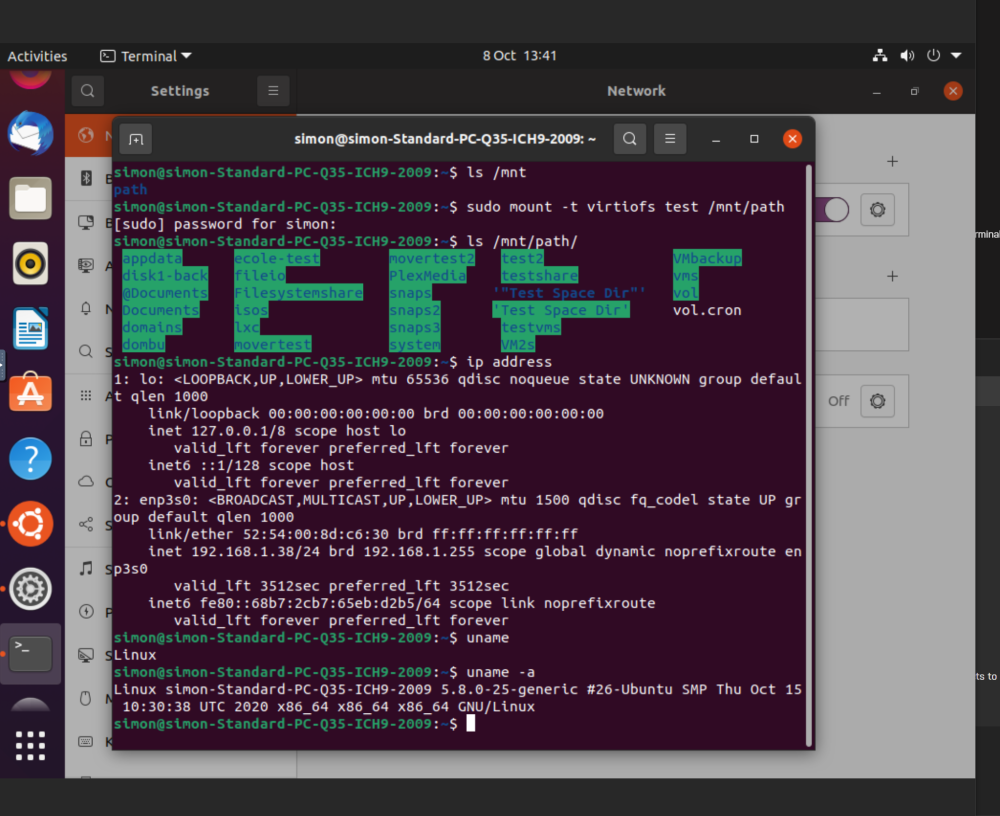Viewport: 1000px width, 816px height.
Task: Open a new terminal tab icon
Action: (136, 139)
